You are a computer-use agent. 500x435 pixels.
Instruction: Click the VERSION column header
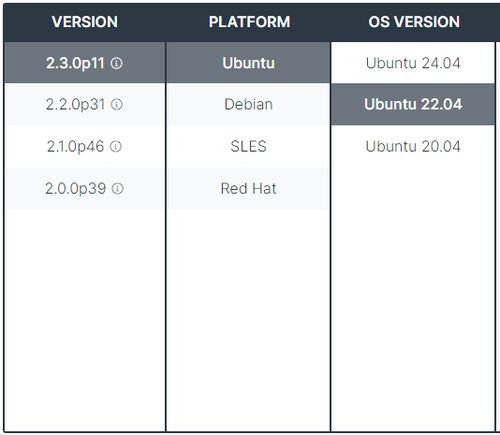(x=85, y=22)
